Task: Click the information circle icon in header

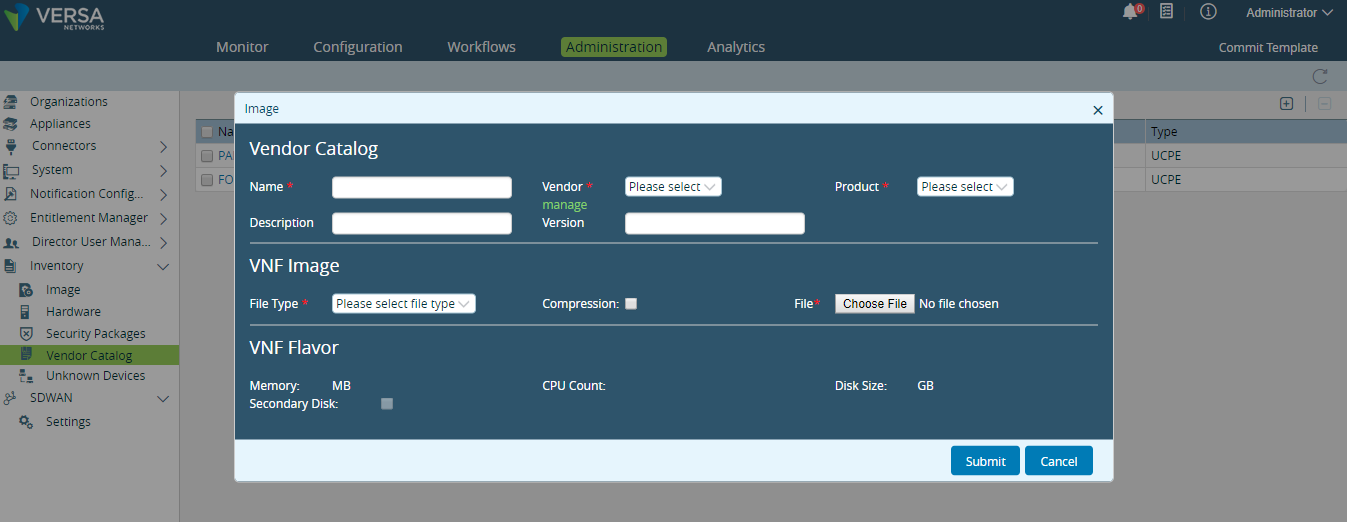Action: [1208, 12]
